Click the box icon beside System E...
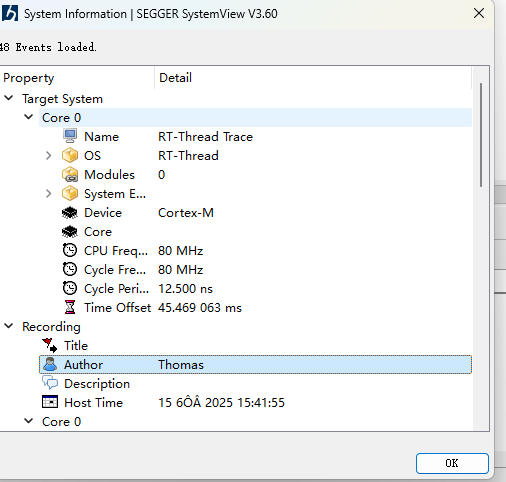Image resolution: width=506 pixels, height=482 pixels. click(x=70, y=193)
